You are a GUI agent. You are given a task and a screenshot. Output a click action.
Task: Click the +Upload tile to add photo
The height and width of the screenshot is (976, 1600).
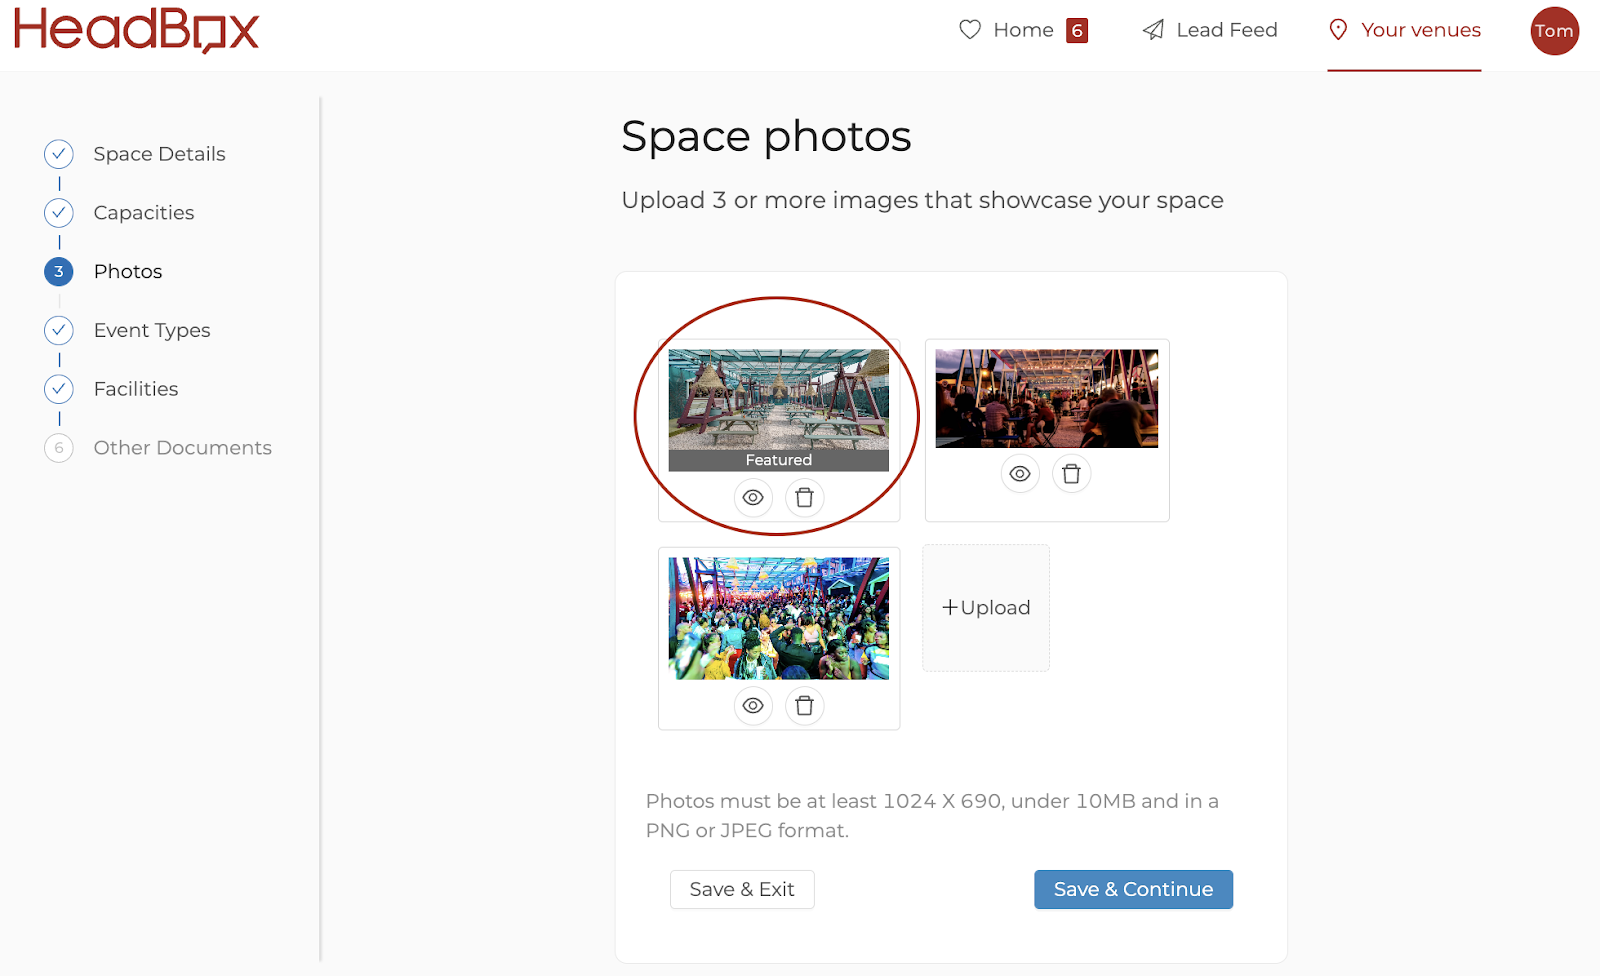(x=986, y=608)
